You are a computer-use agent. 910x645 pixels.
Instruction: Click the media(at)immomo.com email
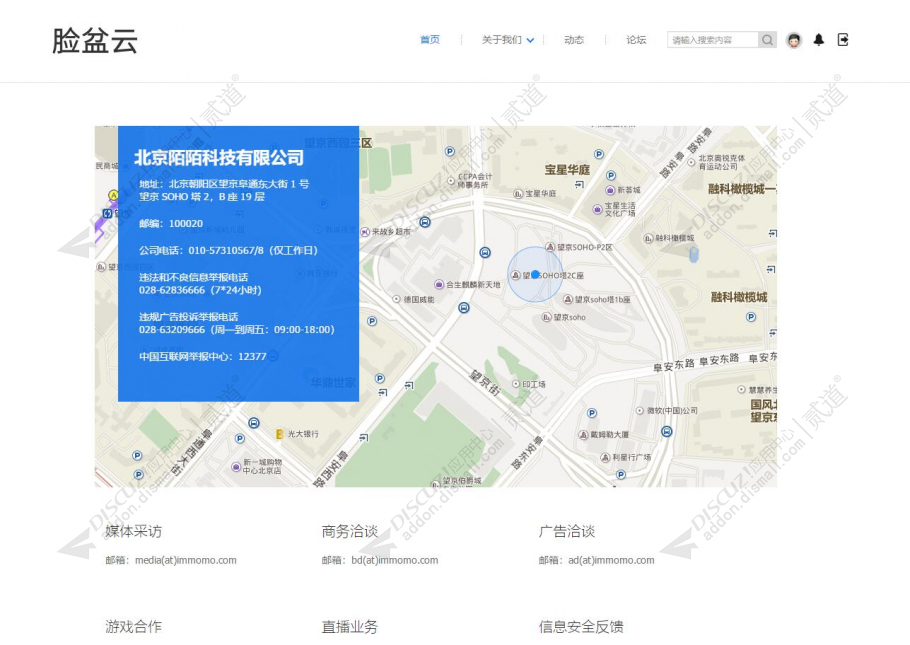(186, 560)
